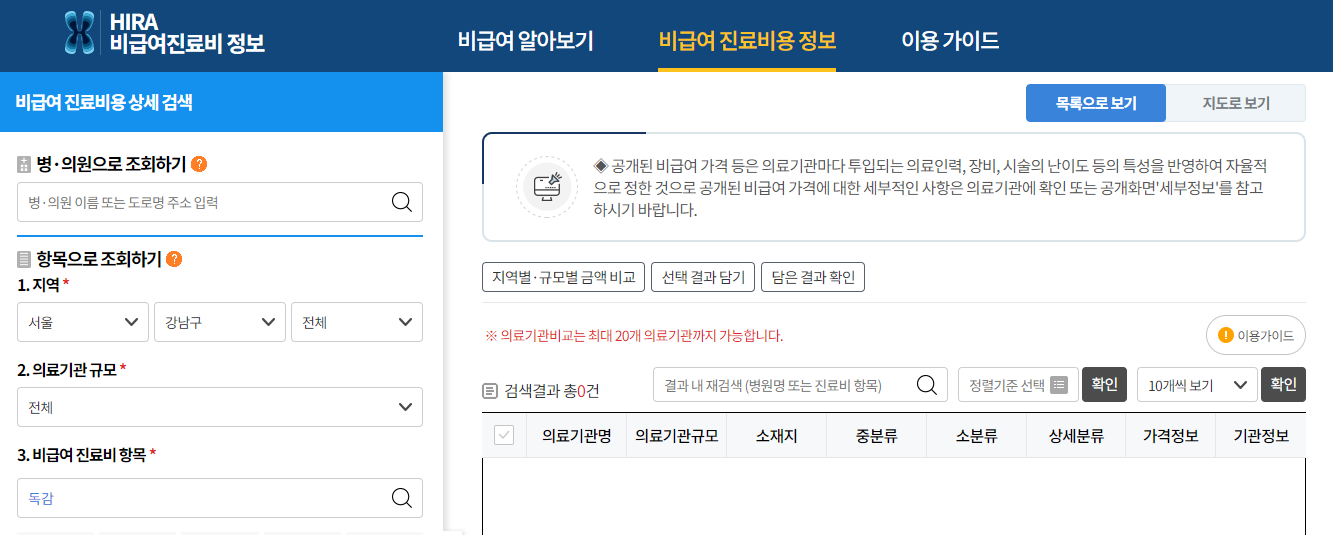Click 선택 결과 담기 button
This screenshot has width=1333, height=535.
[x=703, y=277]
